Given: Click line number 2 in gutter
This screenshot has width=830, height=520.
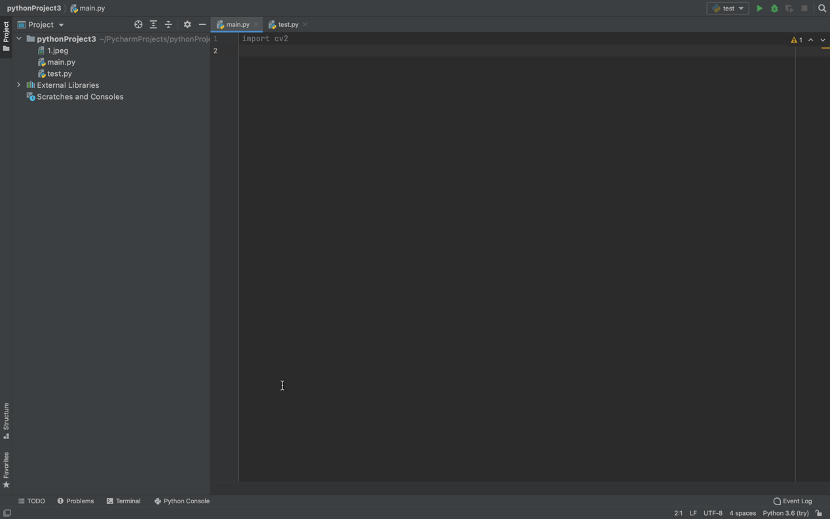Looking at the screenshot, I should [x=215, y=51].
